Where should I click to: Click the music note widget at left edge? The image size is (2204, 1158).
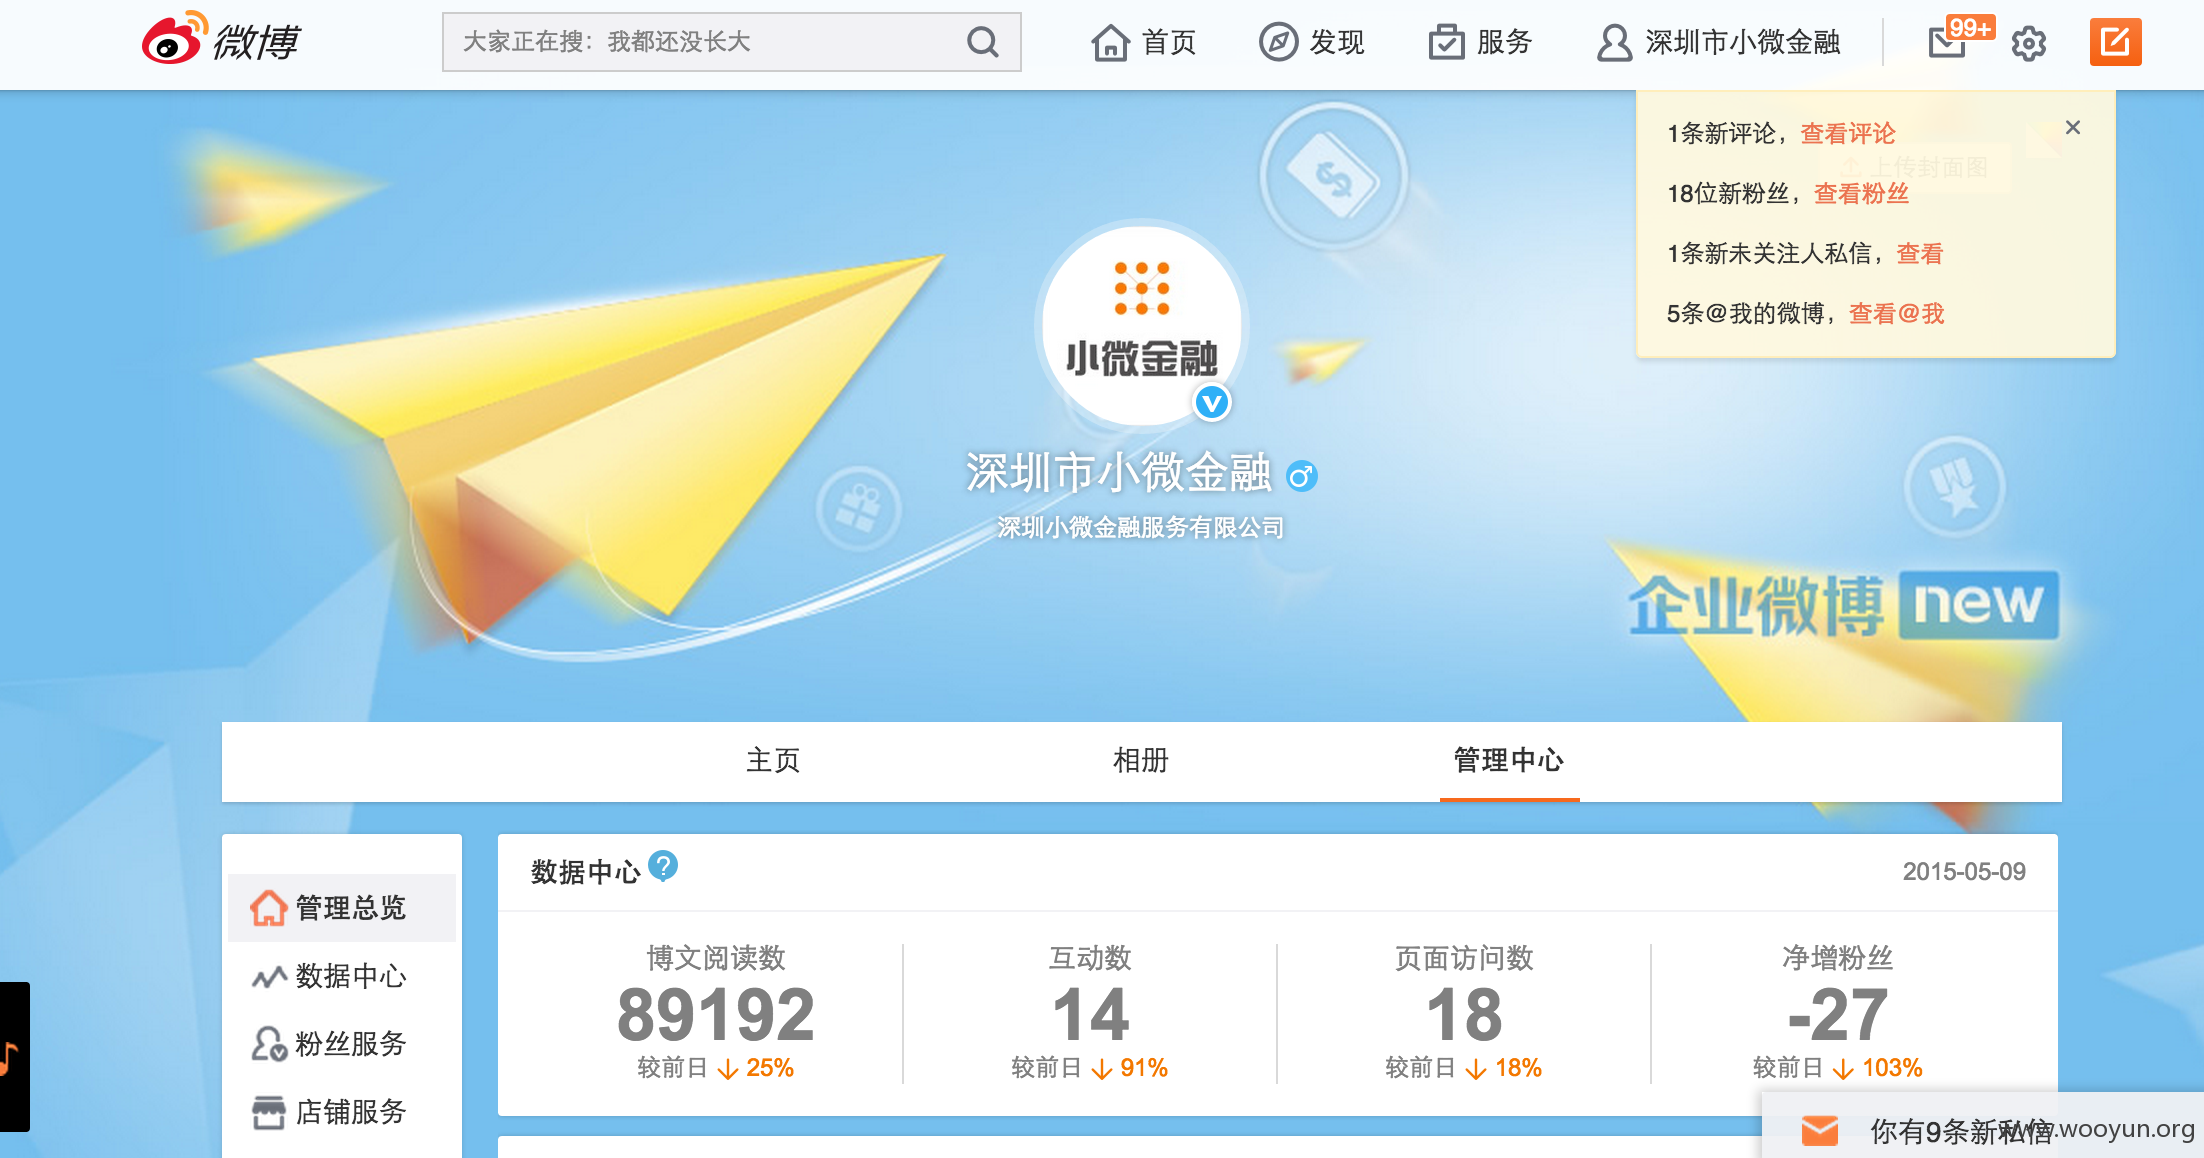(x=13, y=1057)
